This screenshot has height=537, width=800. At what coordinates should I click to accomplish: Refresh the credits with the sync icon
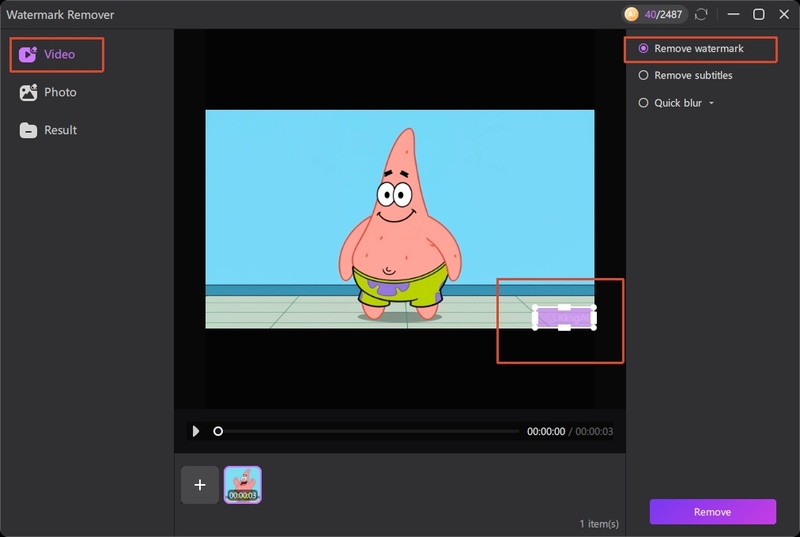tap(702, 14)
